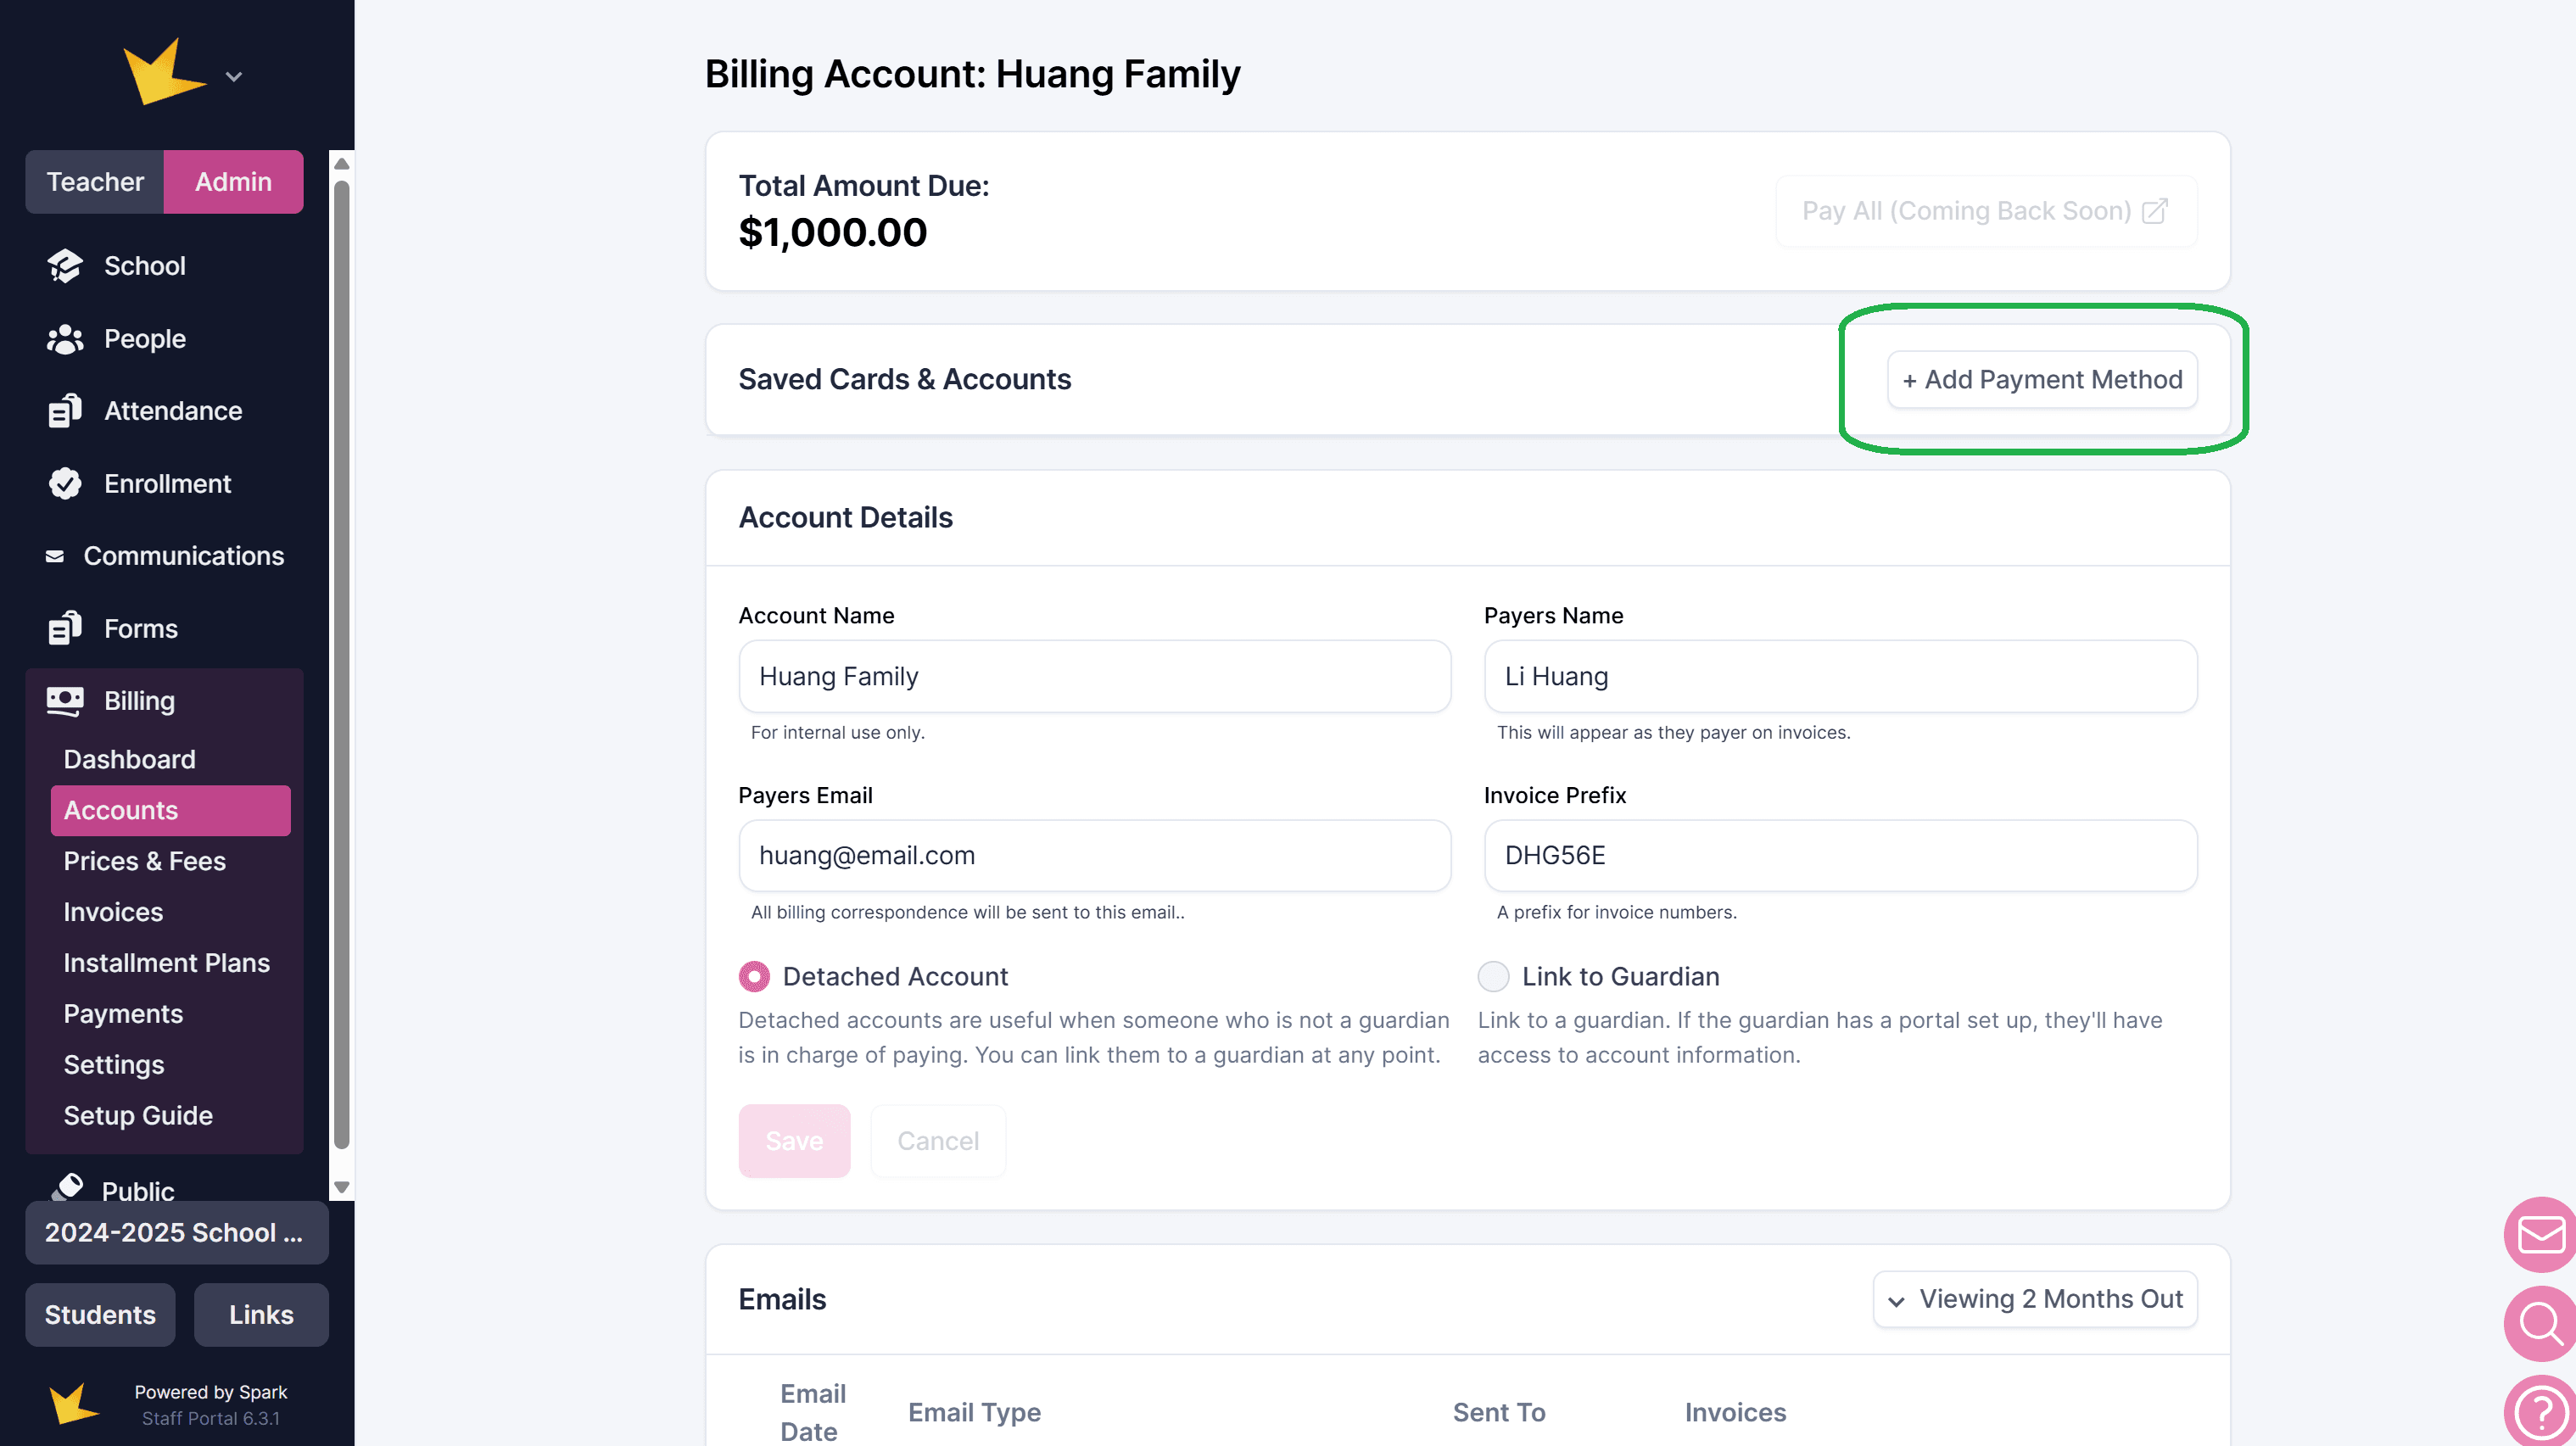This screenshot has height=1446, width=2576.
Task: Open the pink search floating icon
Action: point(2540,1323)
